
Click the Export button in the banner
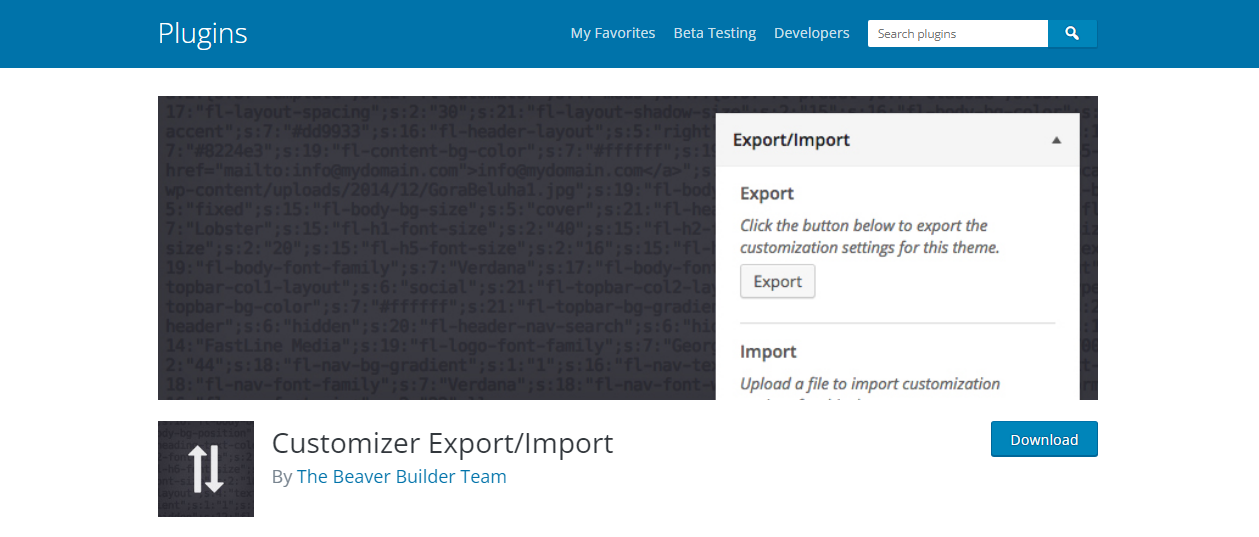coord(778,281)
